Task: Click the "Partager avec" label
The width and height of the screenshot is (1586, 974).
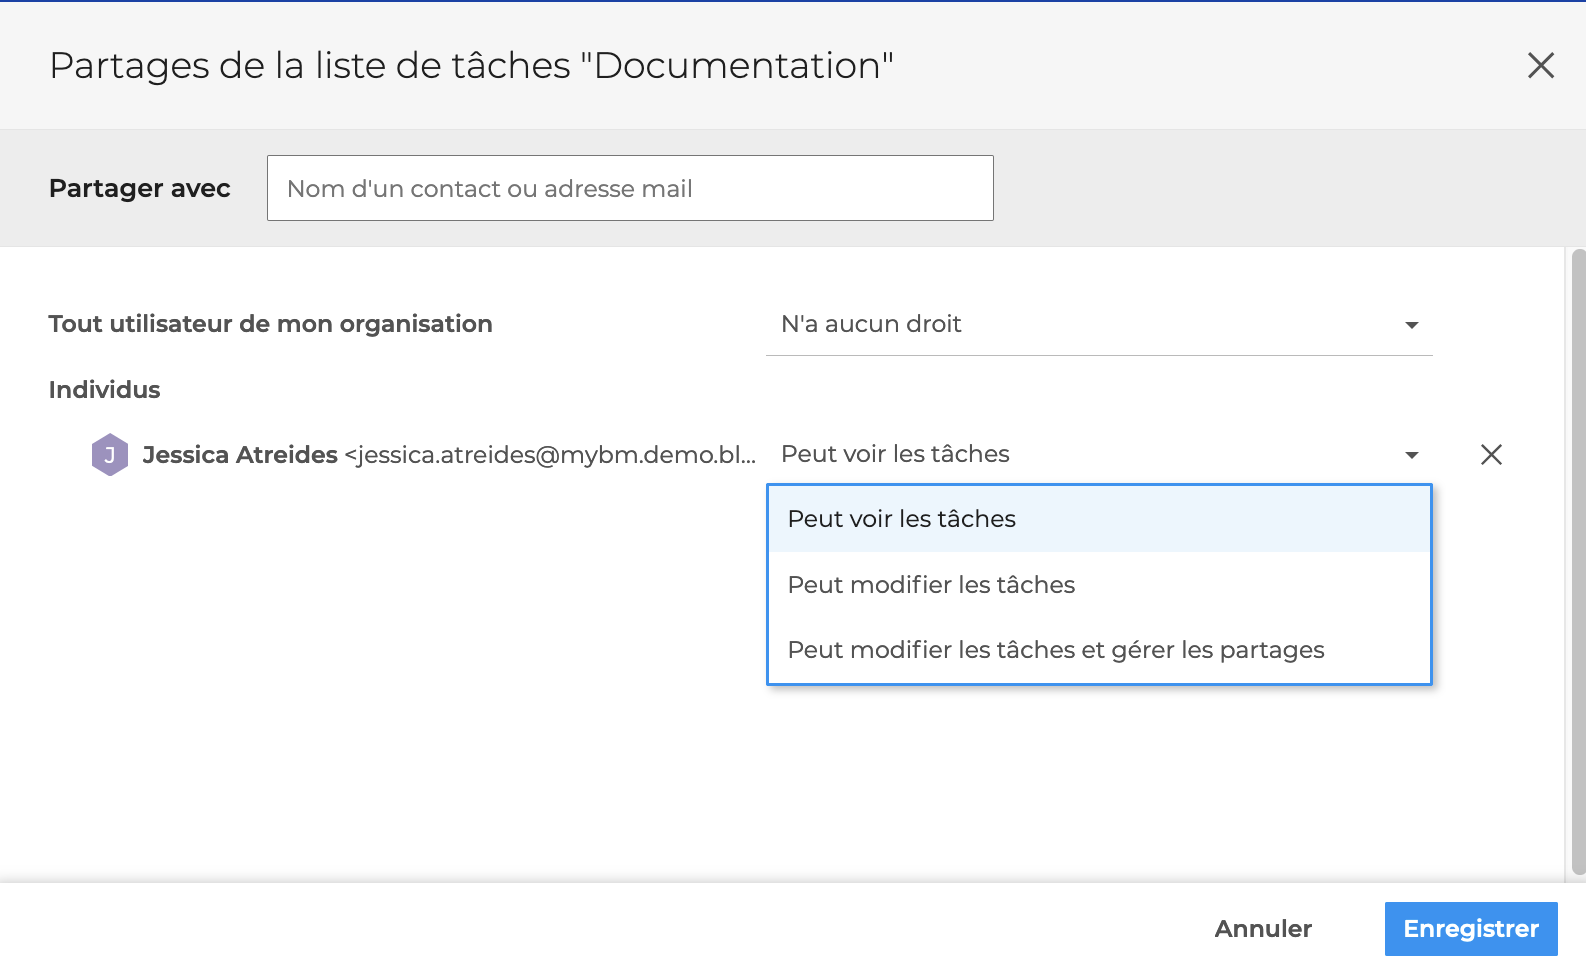Action: click(x=139, y=188)
